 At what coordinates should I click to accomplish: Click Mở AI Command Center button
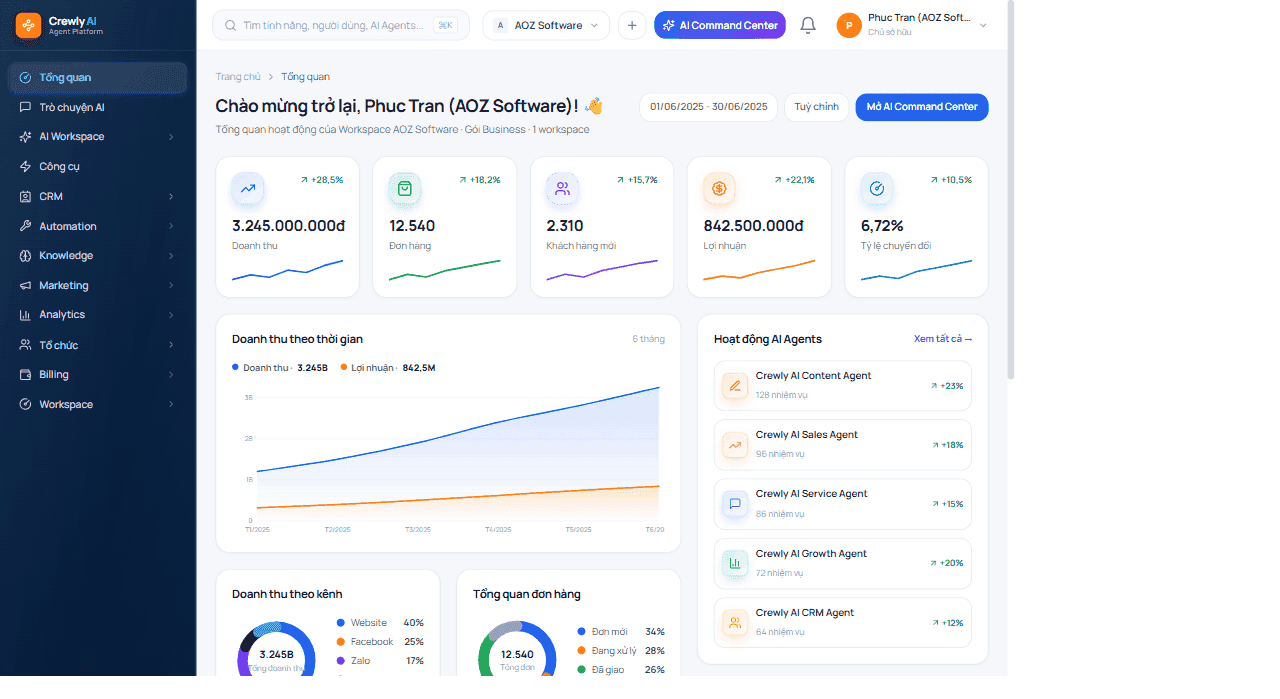point(922,107)
